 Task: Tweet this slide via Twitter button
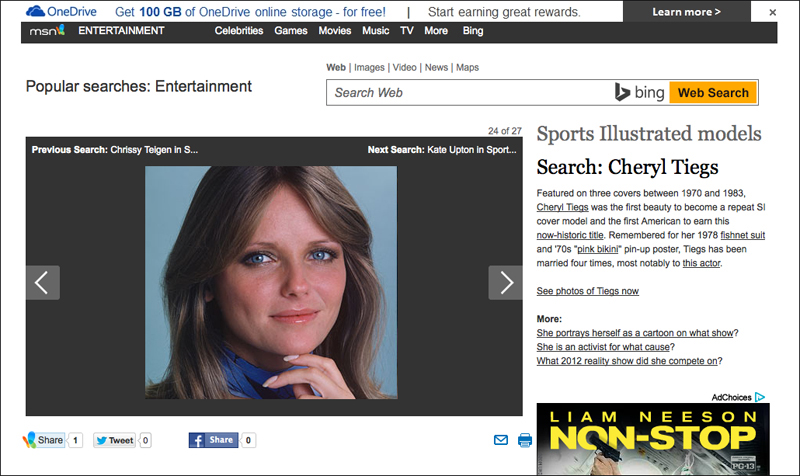pos(114,440)
